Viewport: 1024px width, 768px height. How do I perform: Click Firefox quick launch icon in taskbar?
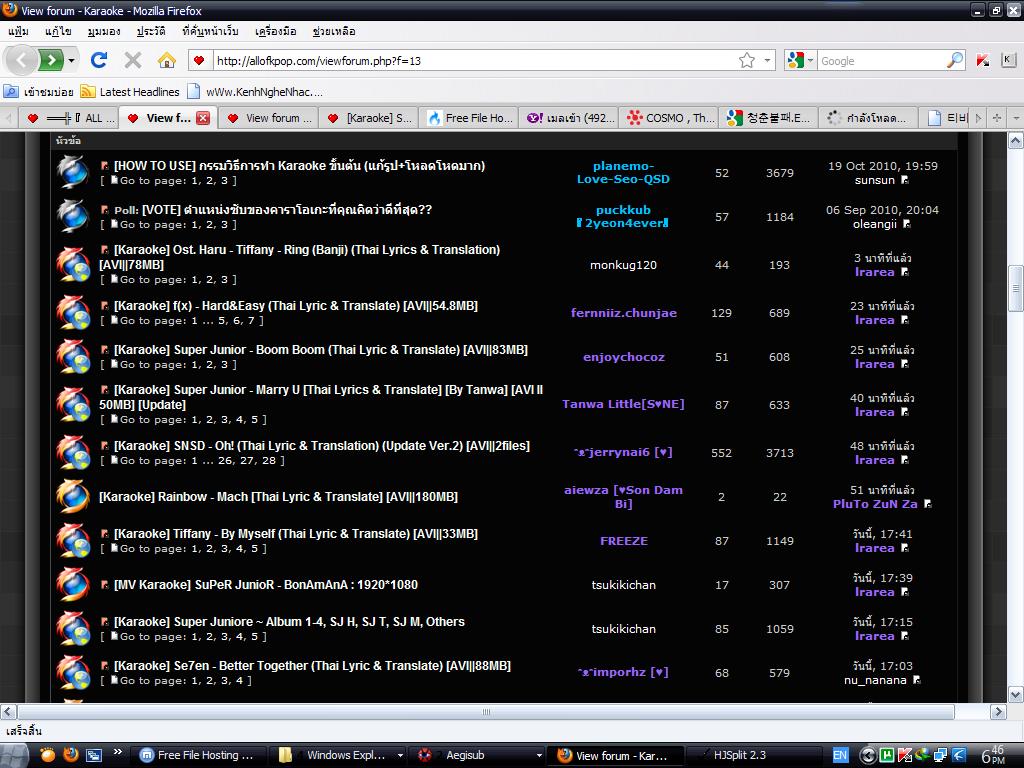[71, 755]
